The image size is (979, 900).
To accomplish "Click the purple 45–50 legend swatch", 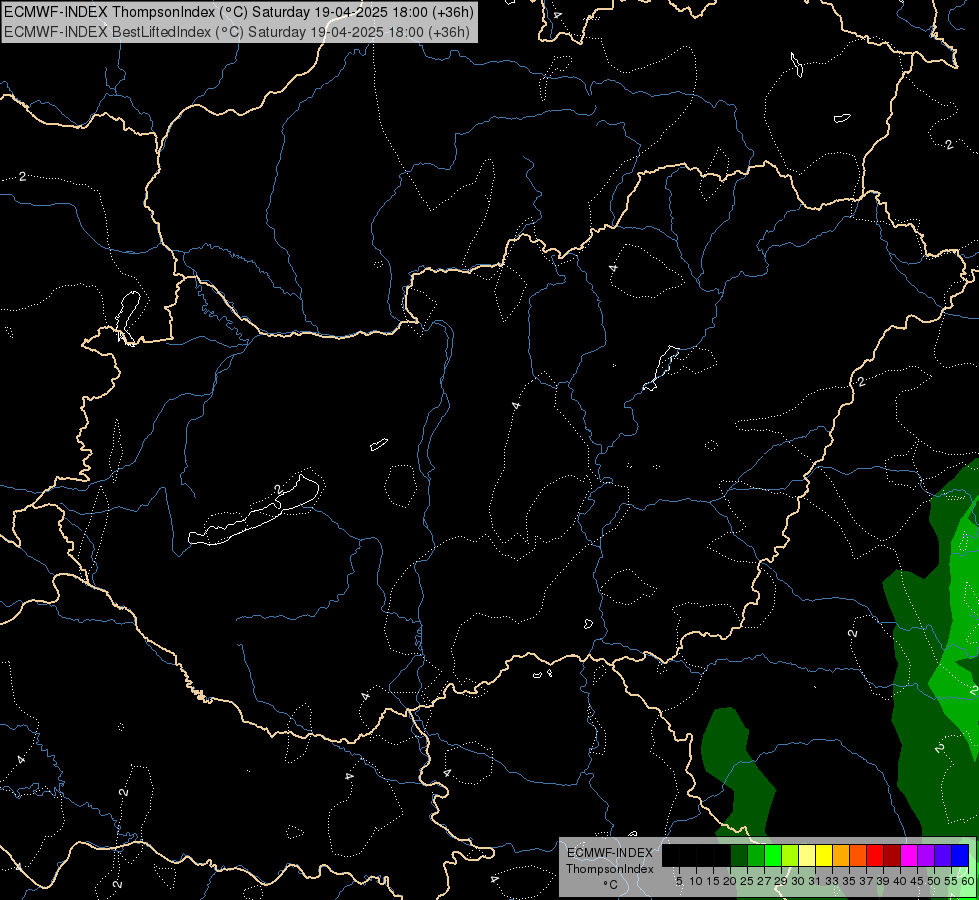I will [926, 856].
